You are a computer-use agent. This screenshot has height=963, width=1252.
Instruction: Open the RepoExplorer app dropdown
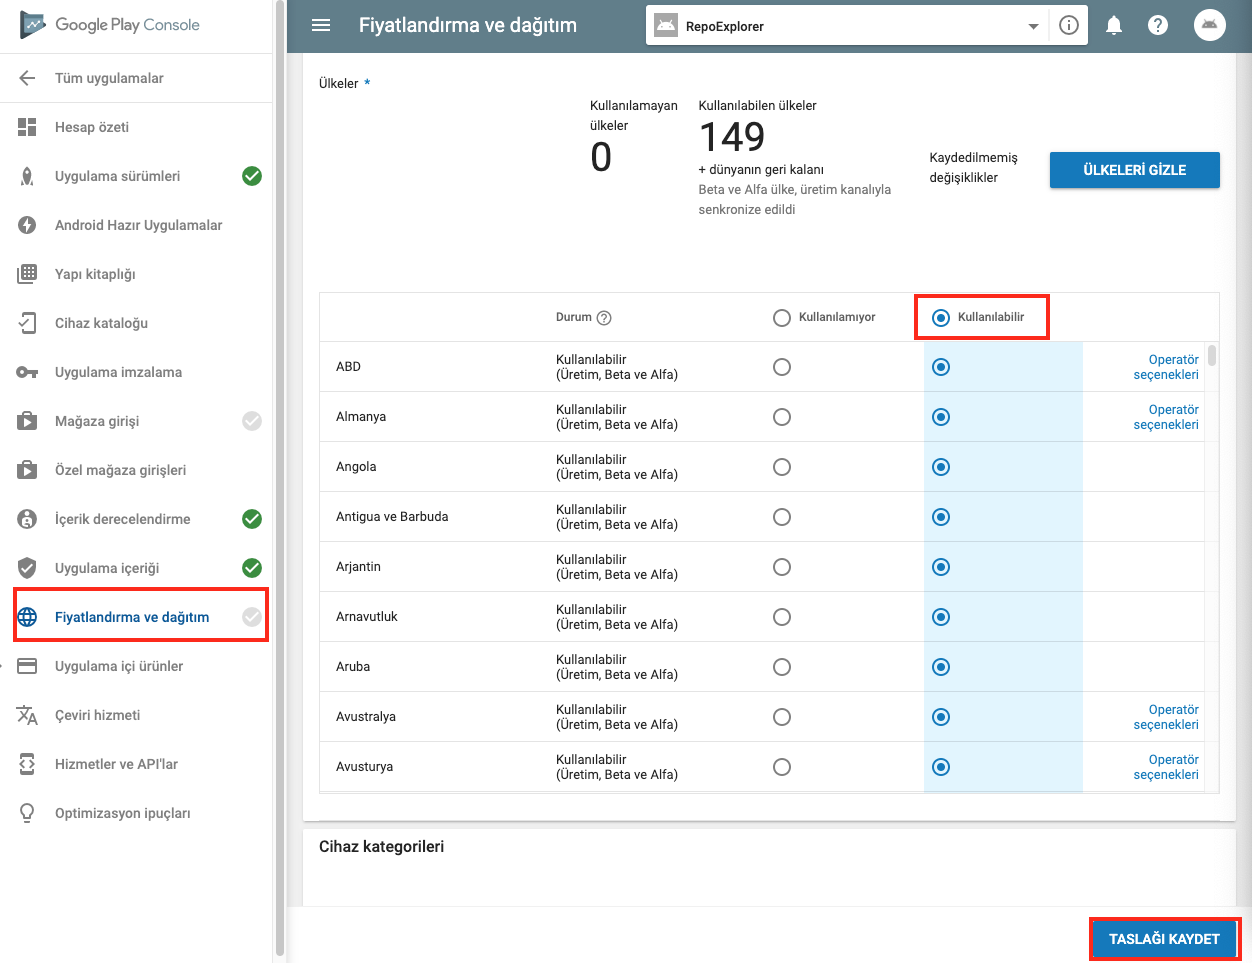tap(847, 26)
